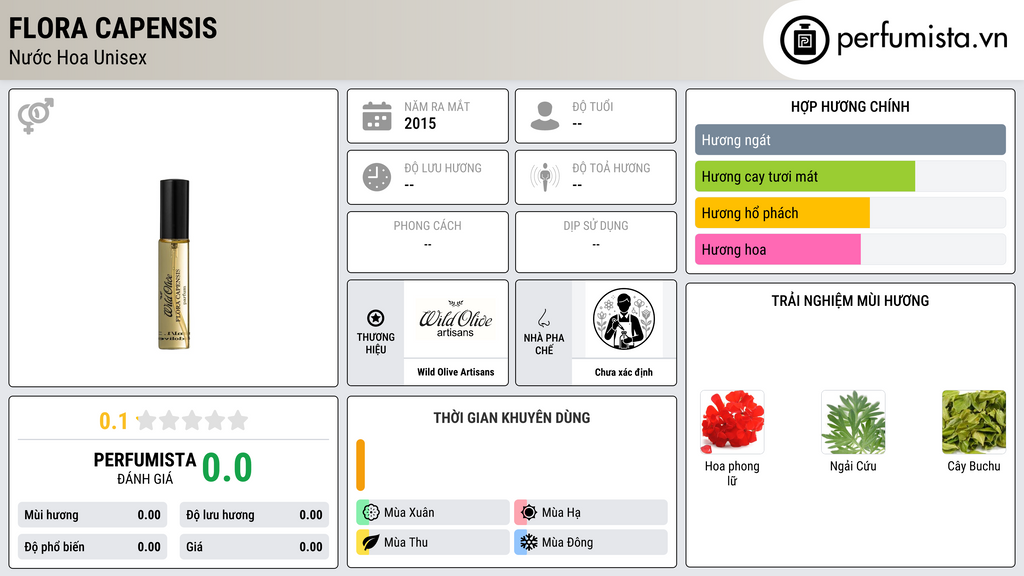1024x576 pixels.
Task: Click the yellow 0.1 user rating value
Action: (x=114, y=421)
